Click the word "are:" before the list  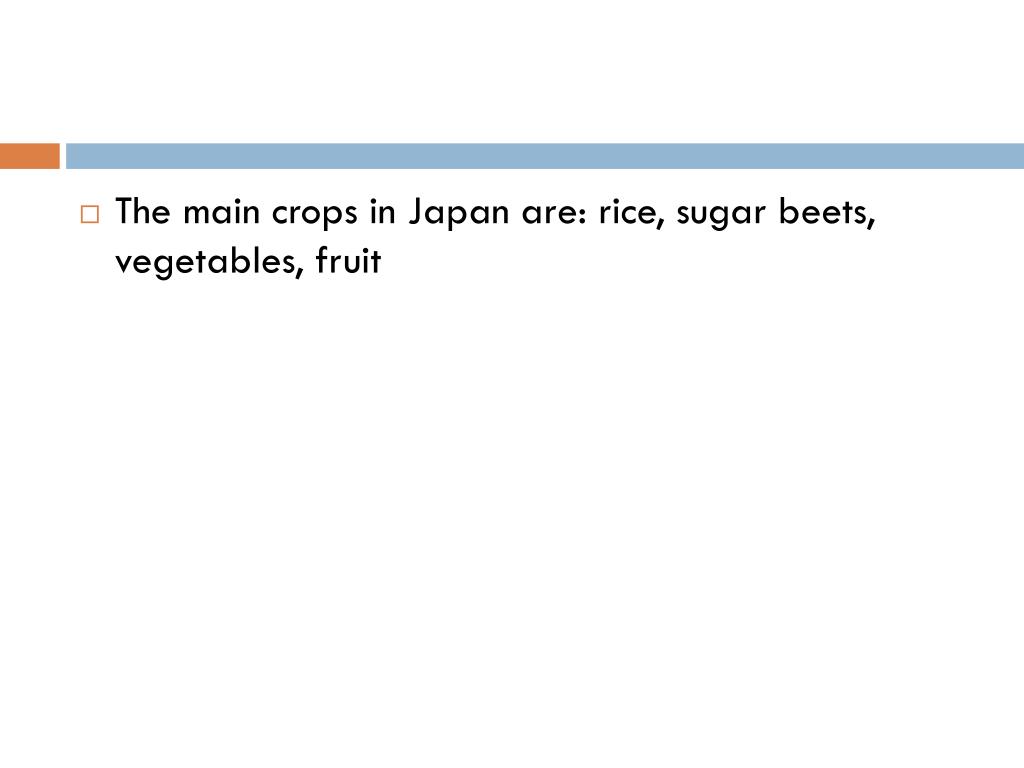[x=554, y=214]
